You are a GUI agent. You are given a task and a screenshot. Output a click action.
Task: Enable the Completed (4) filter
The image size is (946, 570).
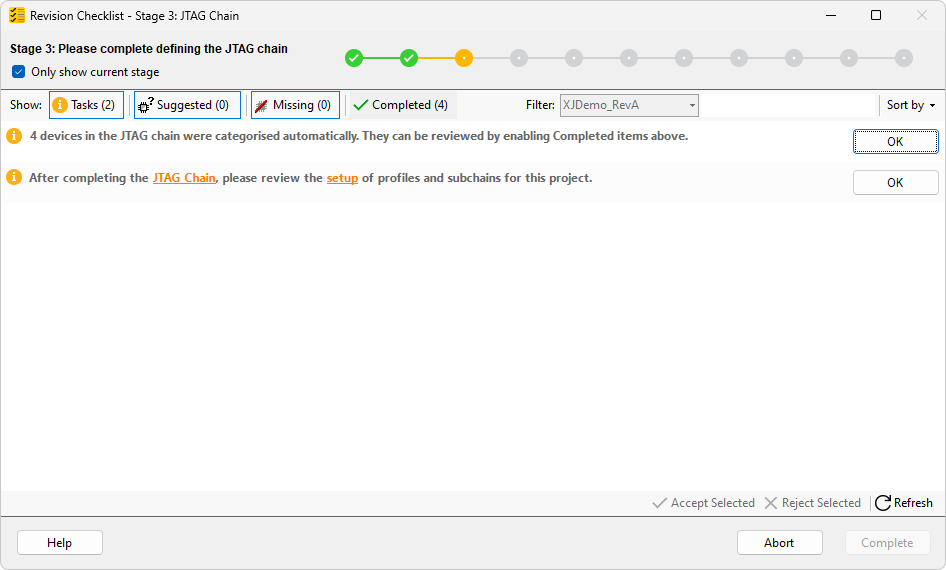pos(401,105)
